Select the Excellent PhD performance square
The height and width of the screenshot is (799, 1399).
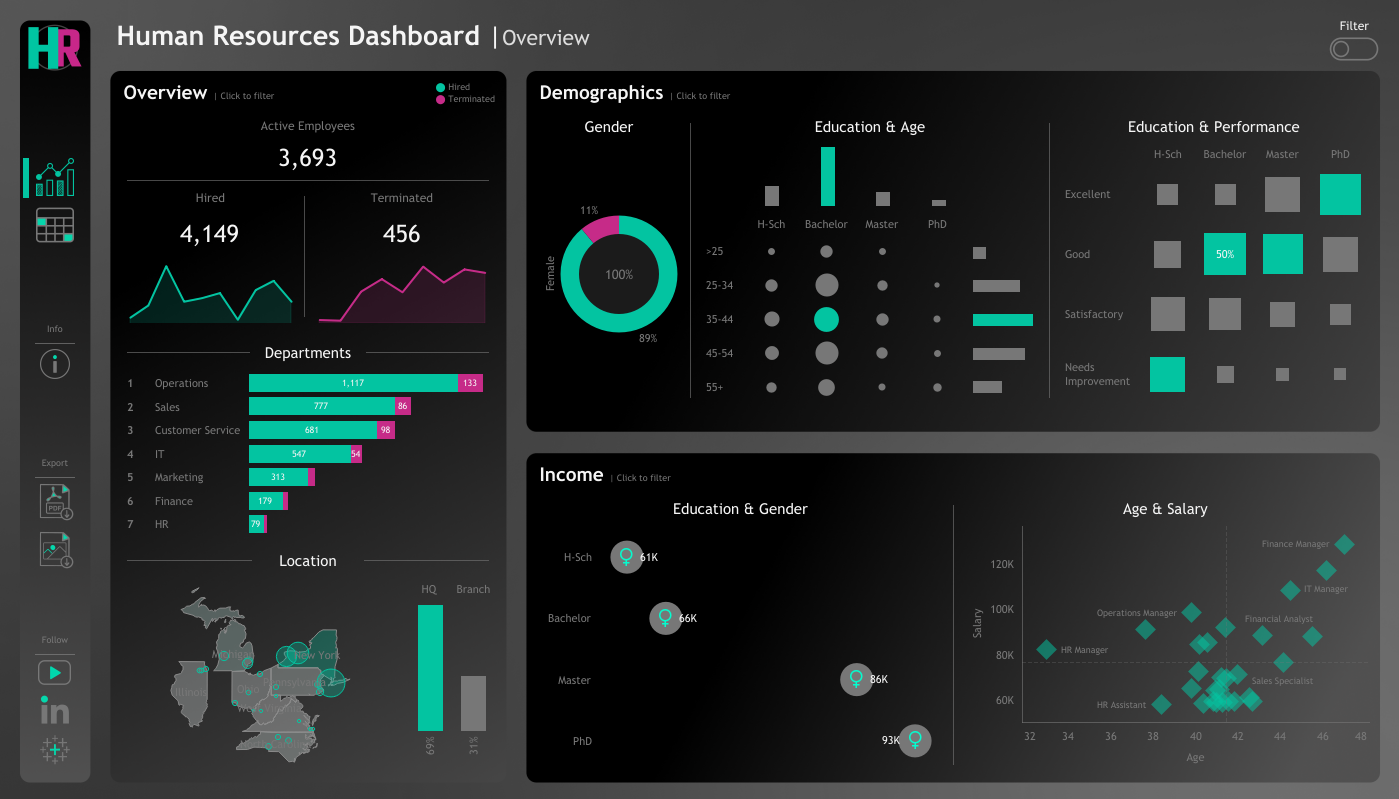1340,194
